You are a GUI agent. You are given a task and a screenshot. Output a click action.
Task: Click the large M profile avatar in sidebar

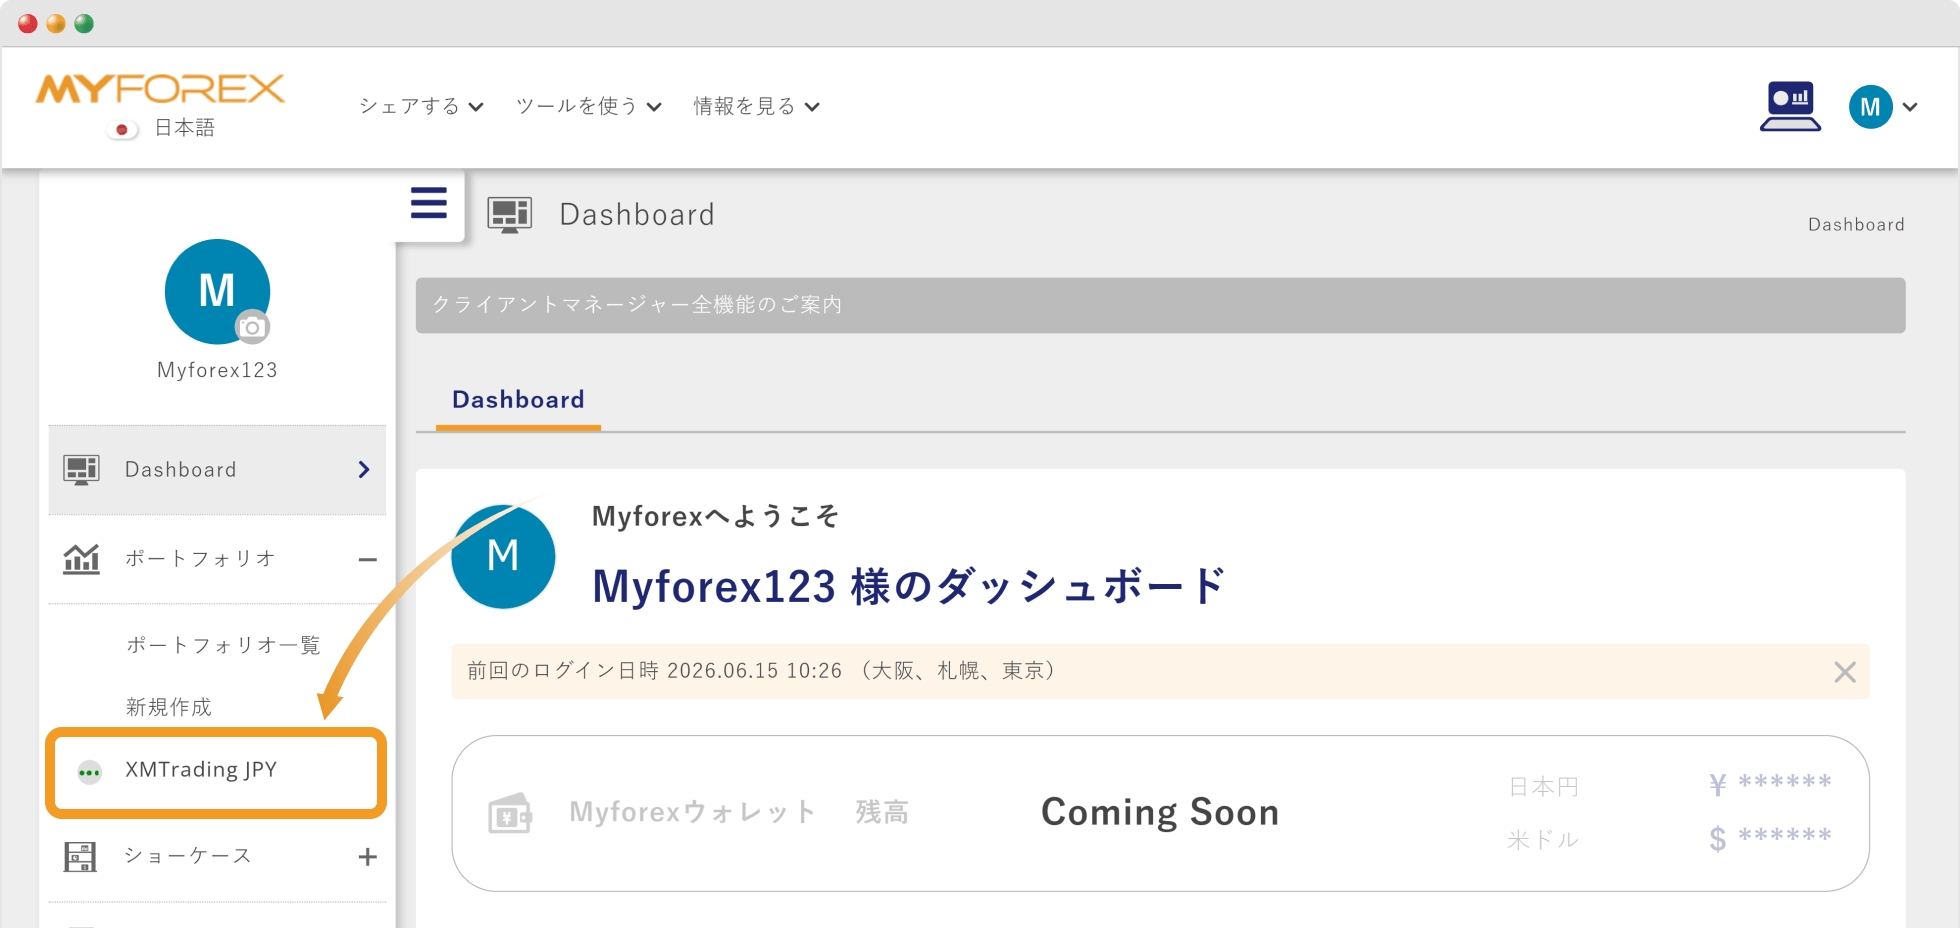point(217,291)
